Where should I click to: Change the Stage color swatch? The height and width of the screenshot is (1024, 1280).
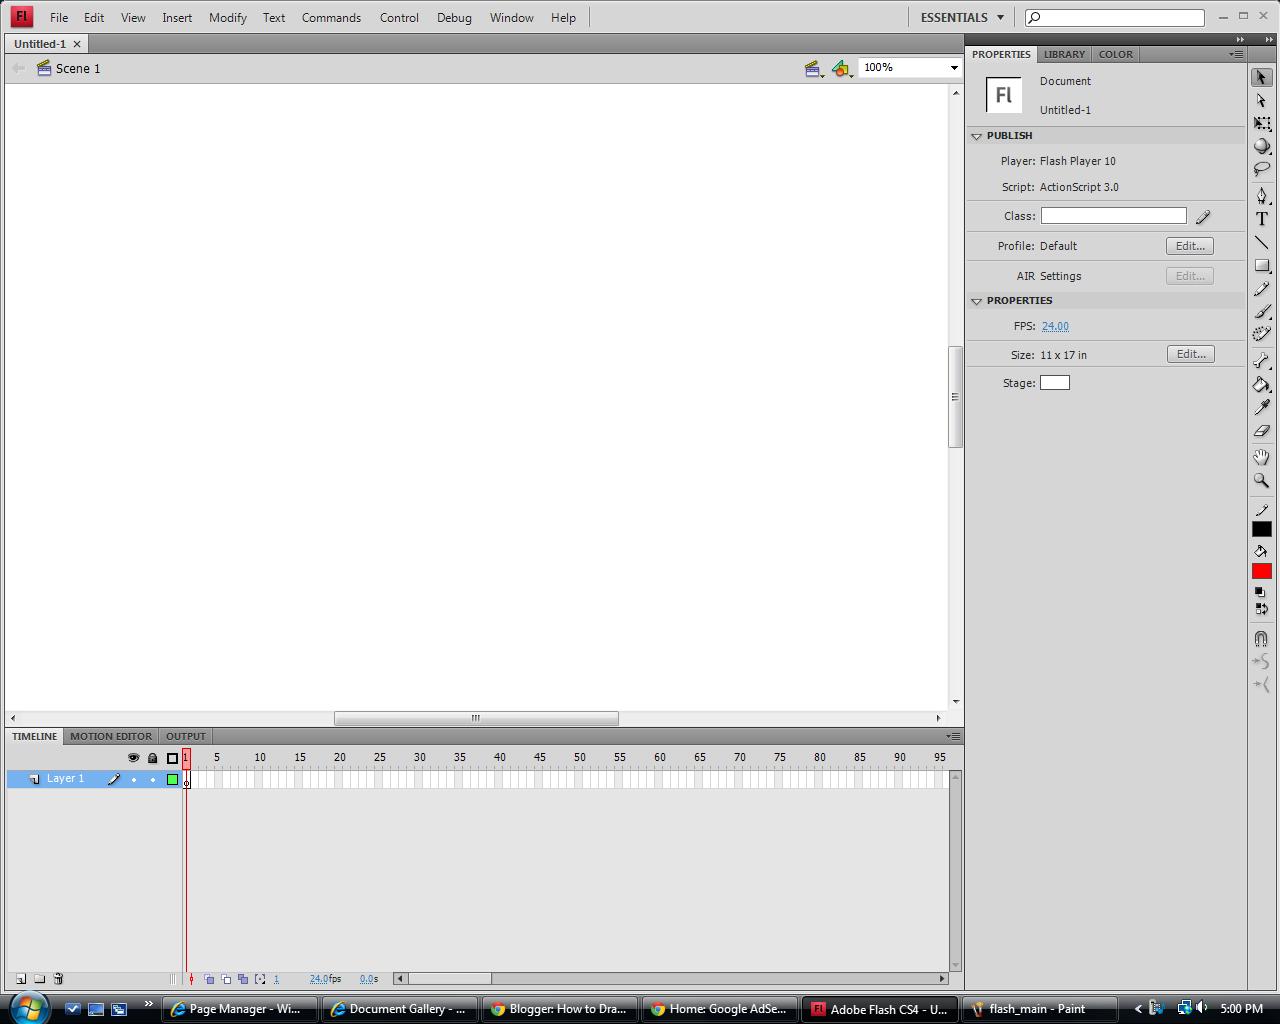[x=1054, y=382]
